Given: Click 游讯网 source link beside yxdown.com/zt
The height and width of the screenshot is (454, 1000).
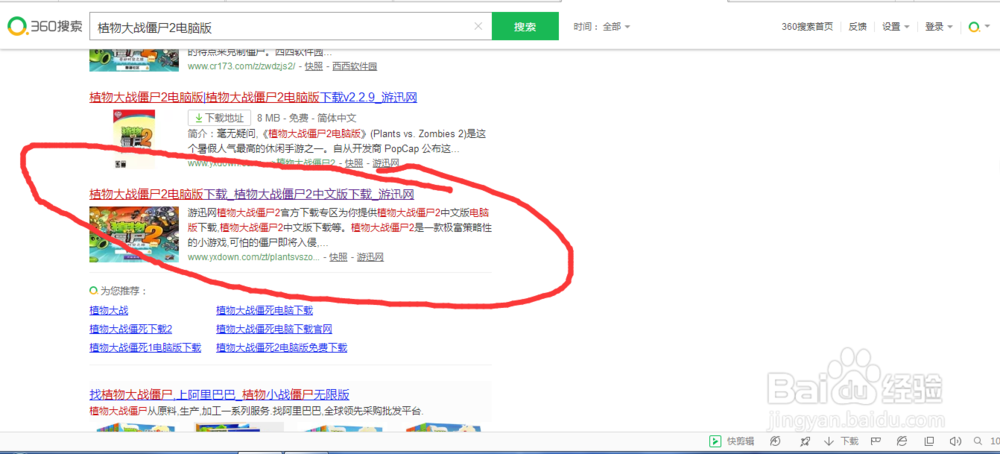Looking at the screenshot, I should click(x=370, y=258).
